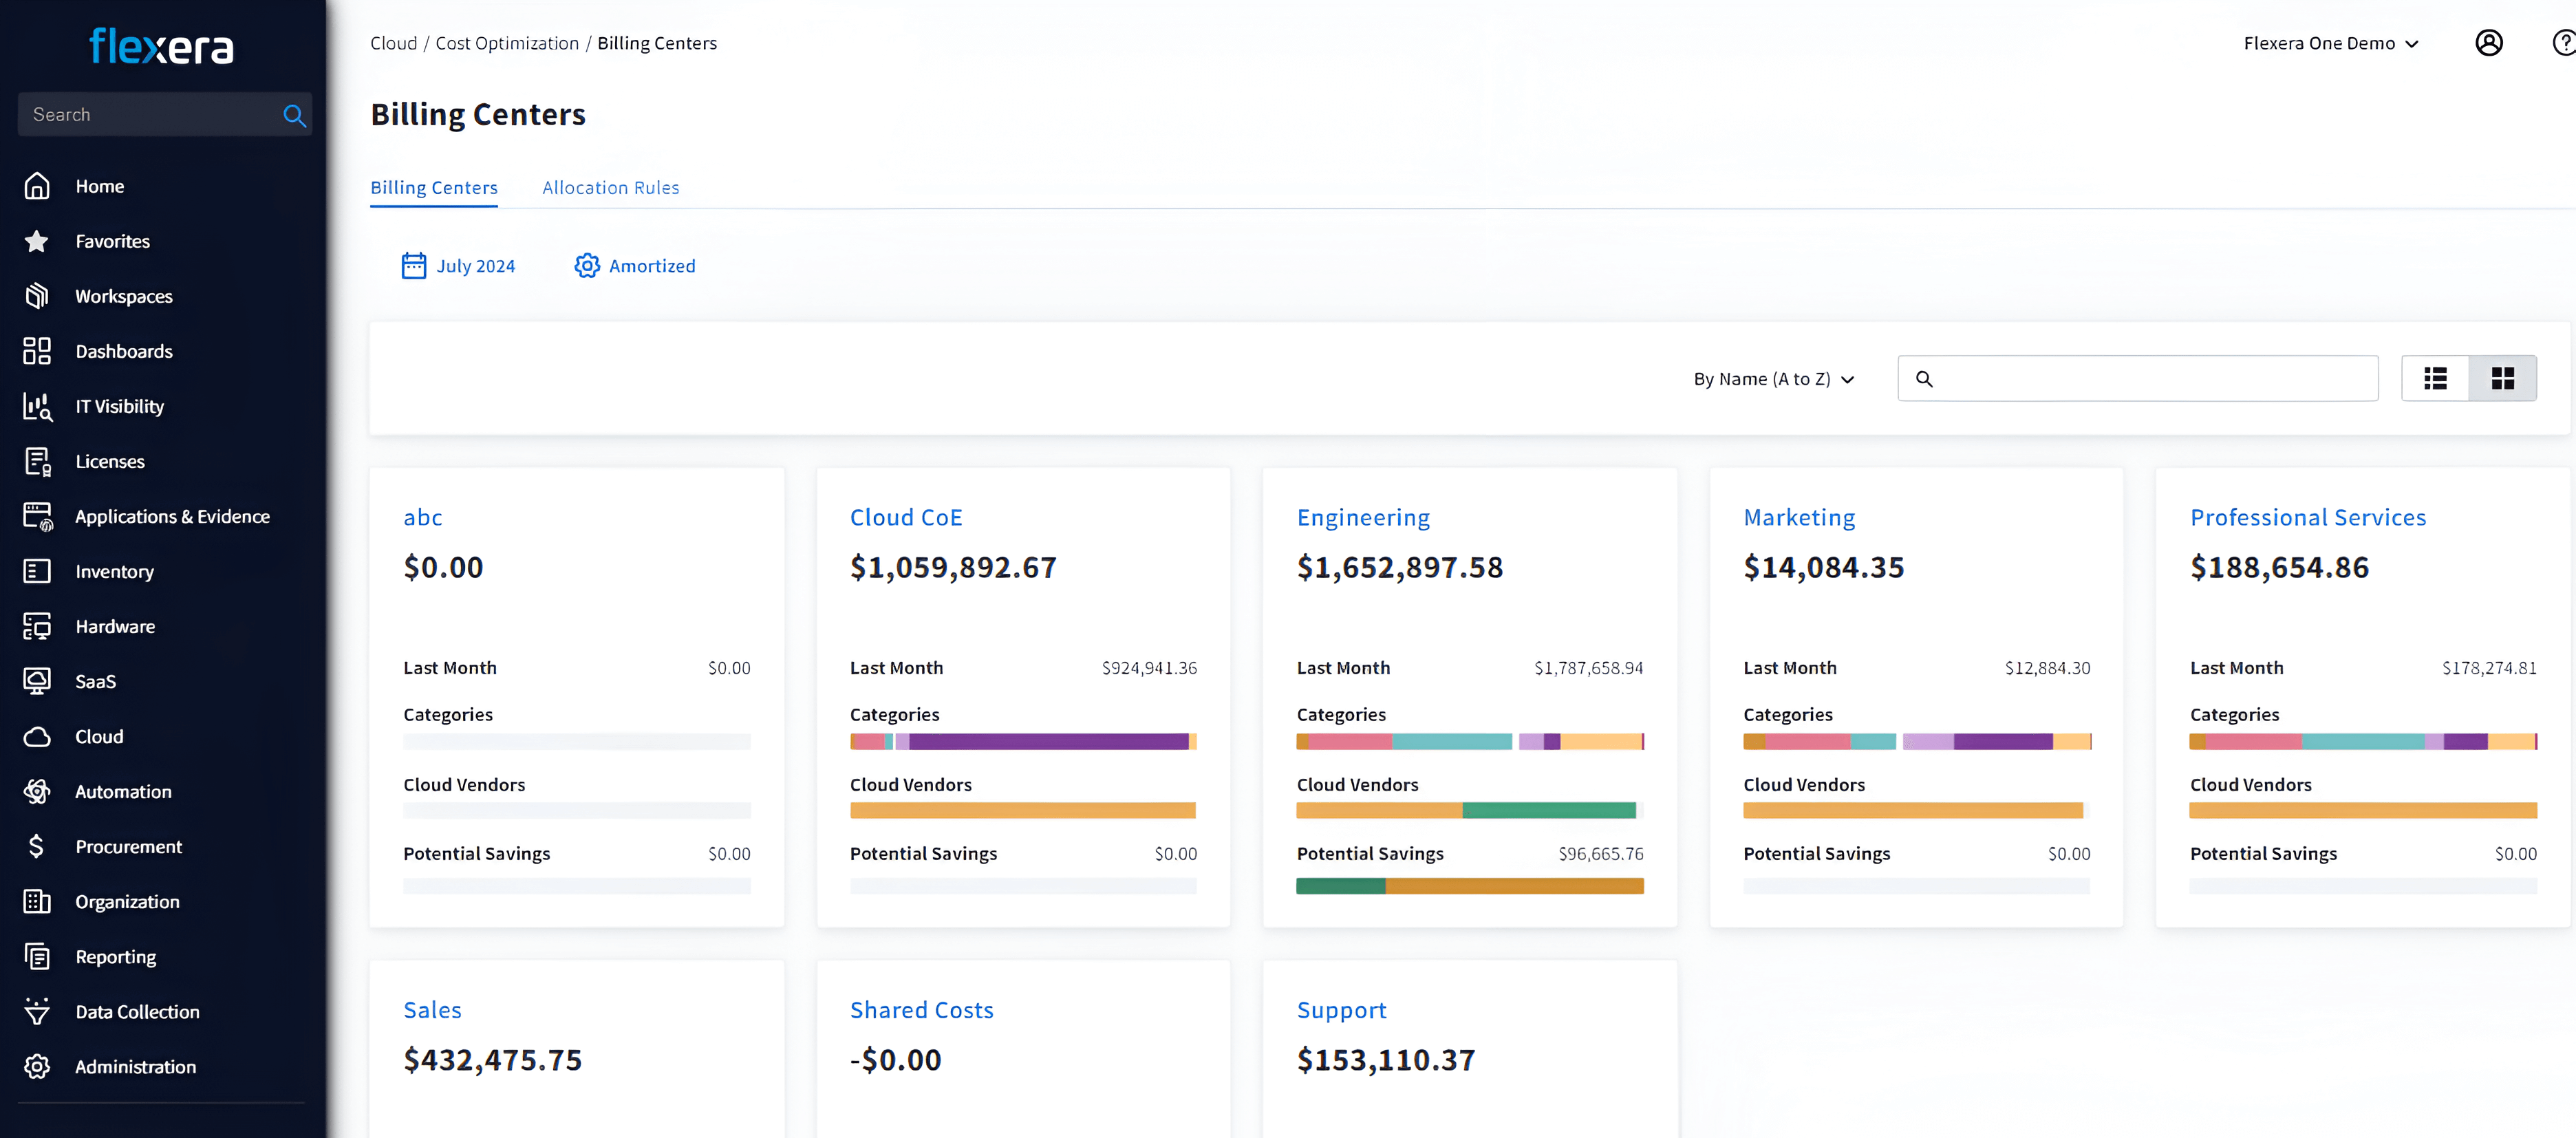The width and height of the screenshot is (2576, 1138).
Task: Open the Engineering billing center link
Action: tap(1362, 517)
